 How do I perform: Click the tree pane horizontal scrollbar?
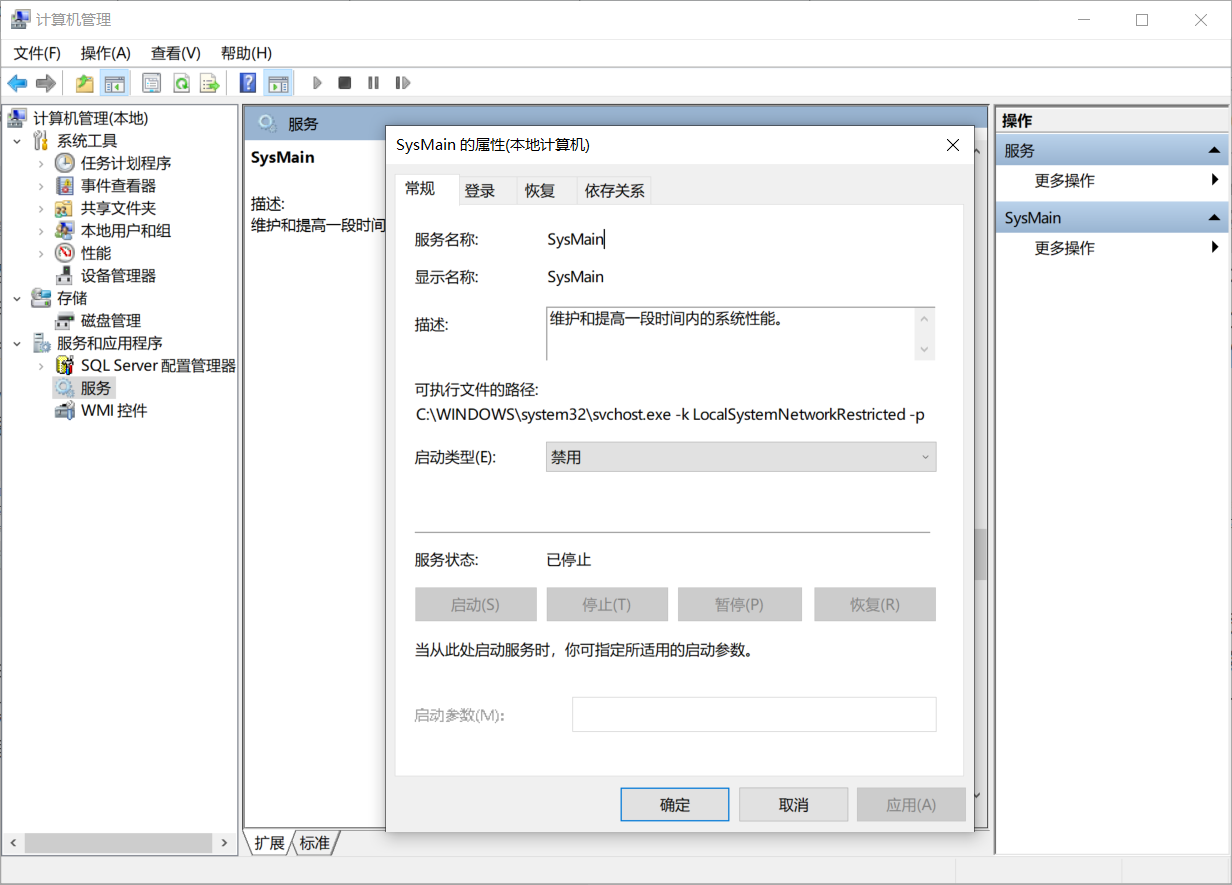120,844
